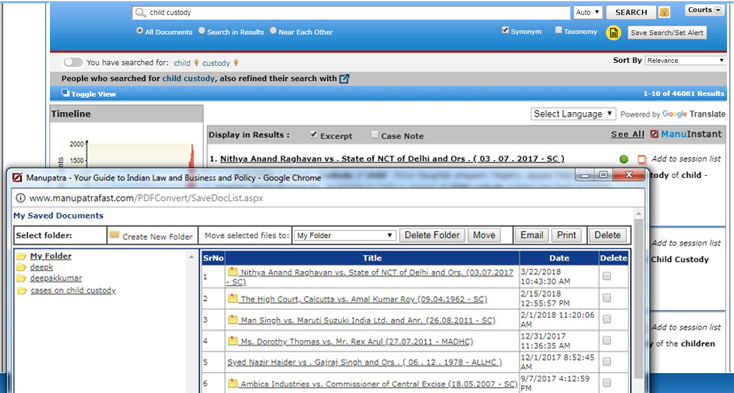Image resolution: width=734 pixels, height=393 pixels.
Task: Open the See All link
Action: tap(627, 134)
